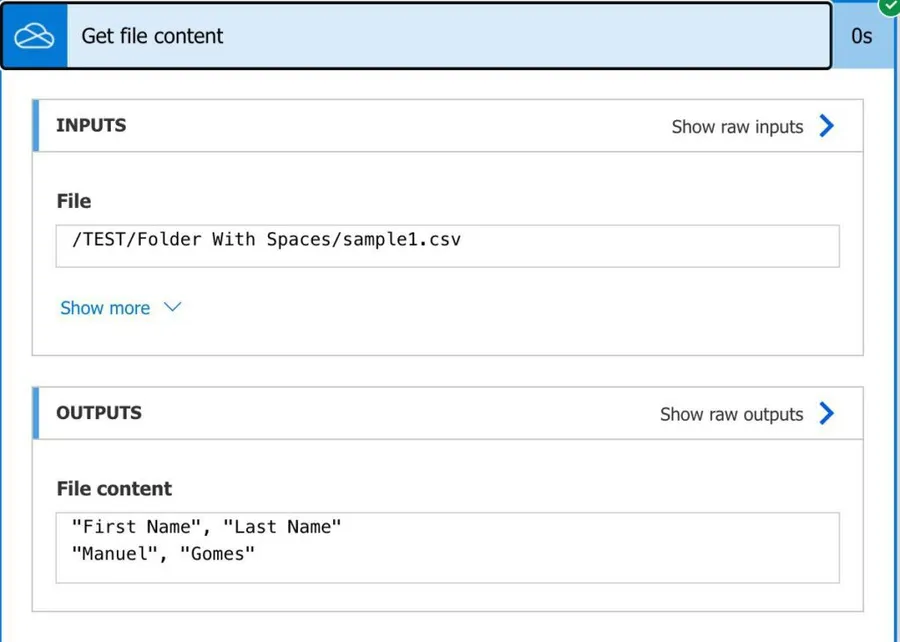Select the INPUTS section header
Image resolution: width=900 pixels, height=642 pixels.
91,126
